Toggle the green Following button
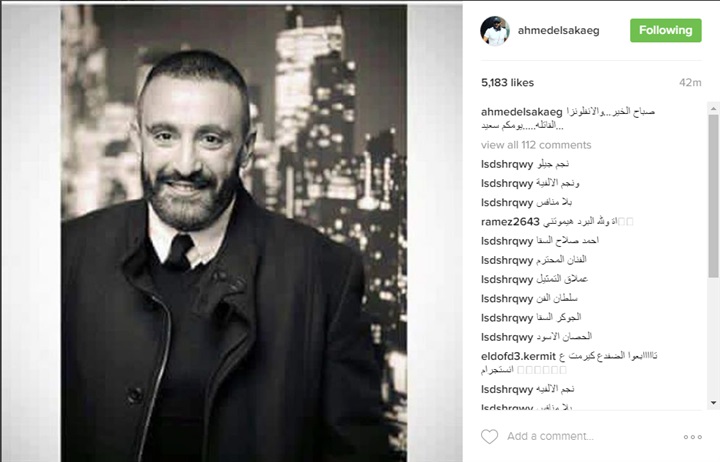 [665, 30]
